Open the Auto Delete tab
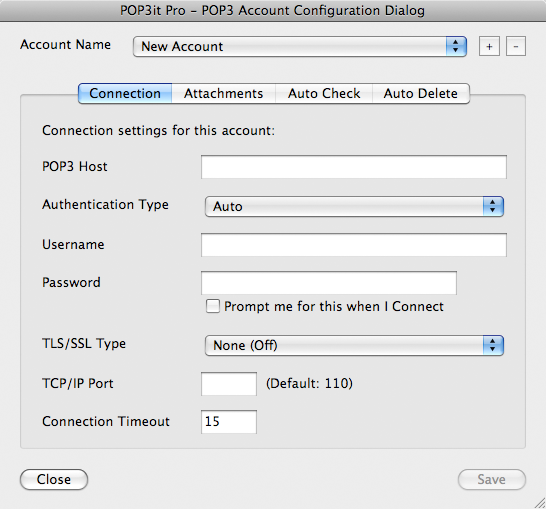The width and height of the screenshot is (546, 509). pos(421,93)
